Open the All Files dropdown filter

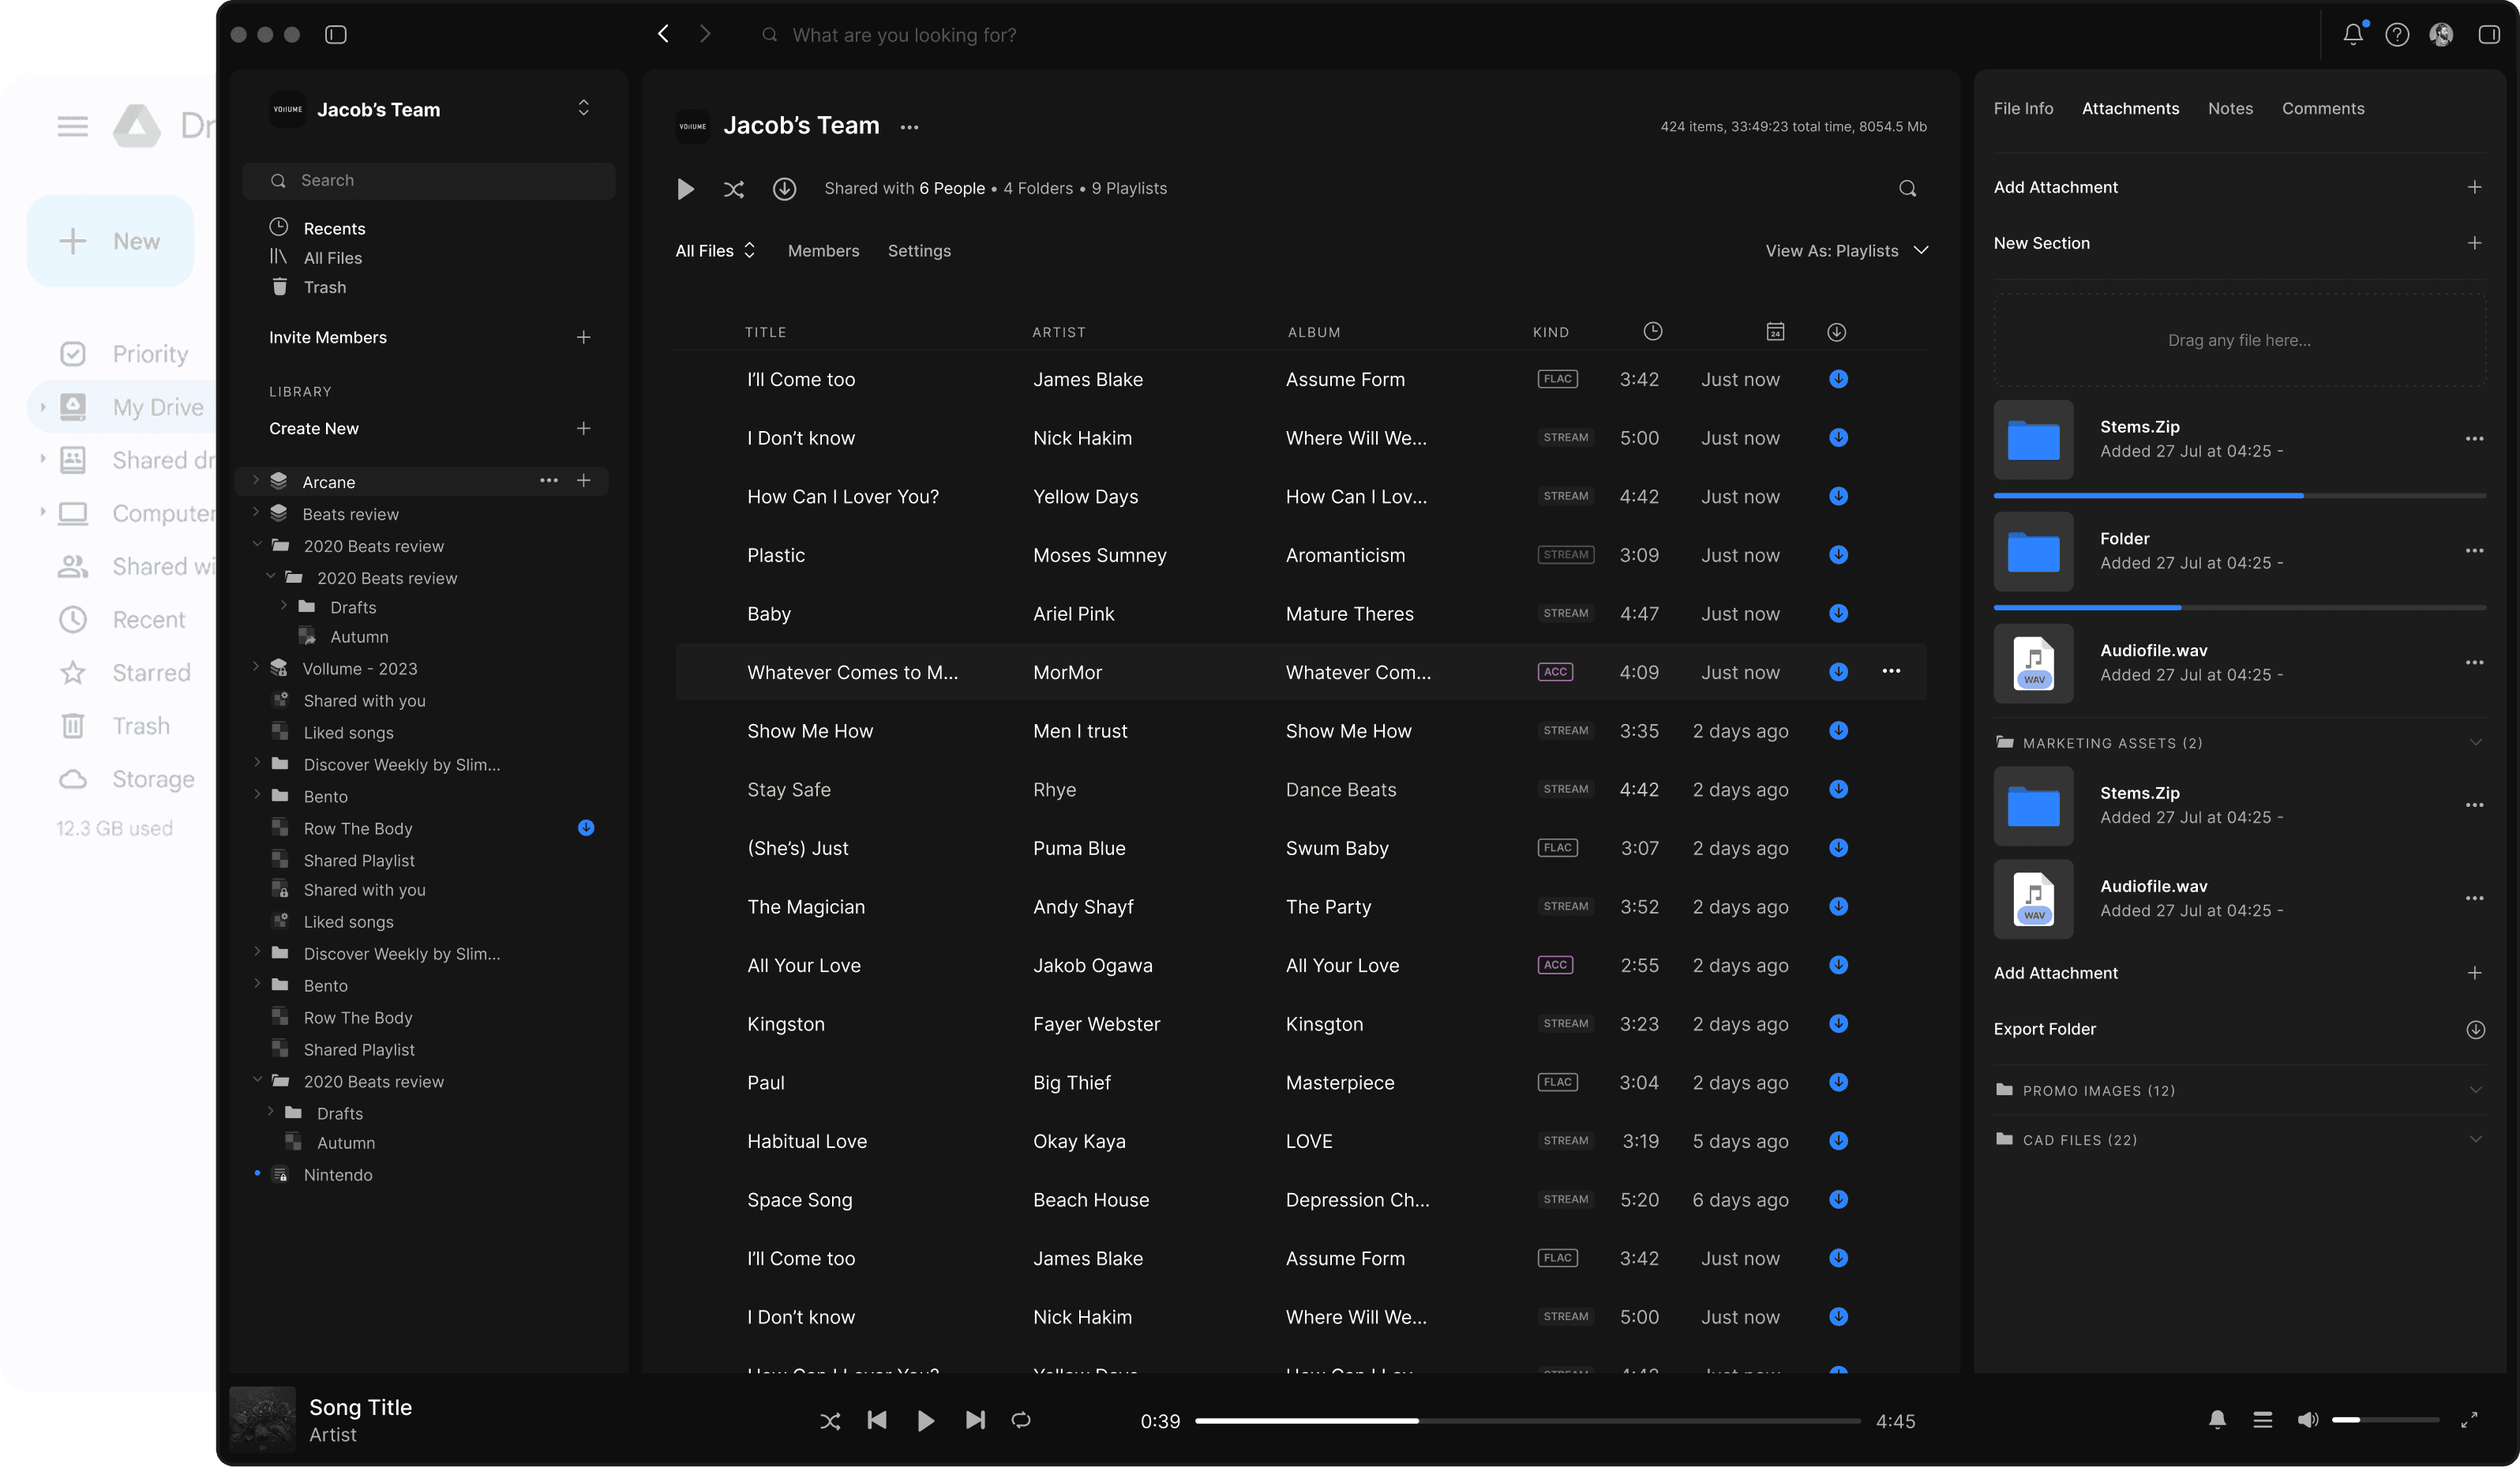tap(715, 251)
